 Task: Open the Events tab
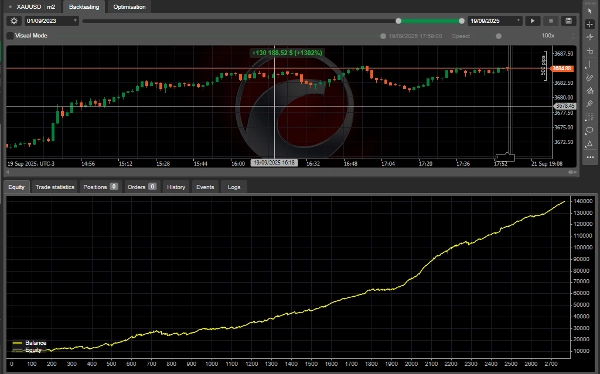pyautogui.click(x=205, y=187)
